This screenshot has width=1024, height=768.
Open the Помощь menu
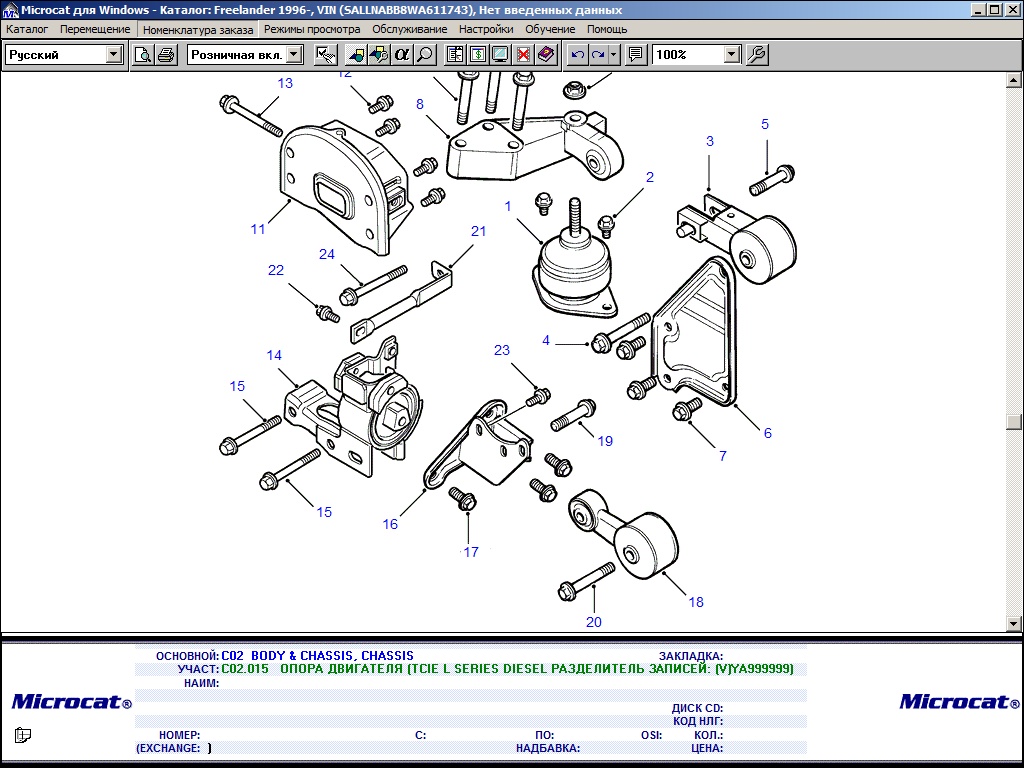point(607,29)
